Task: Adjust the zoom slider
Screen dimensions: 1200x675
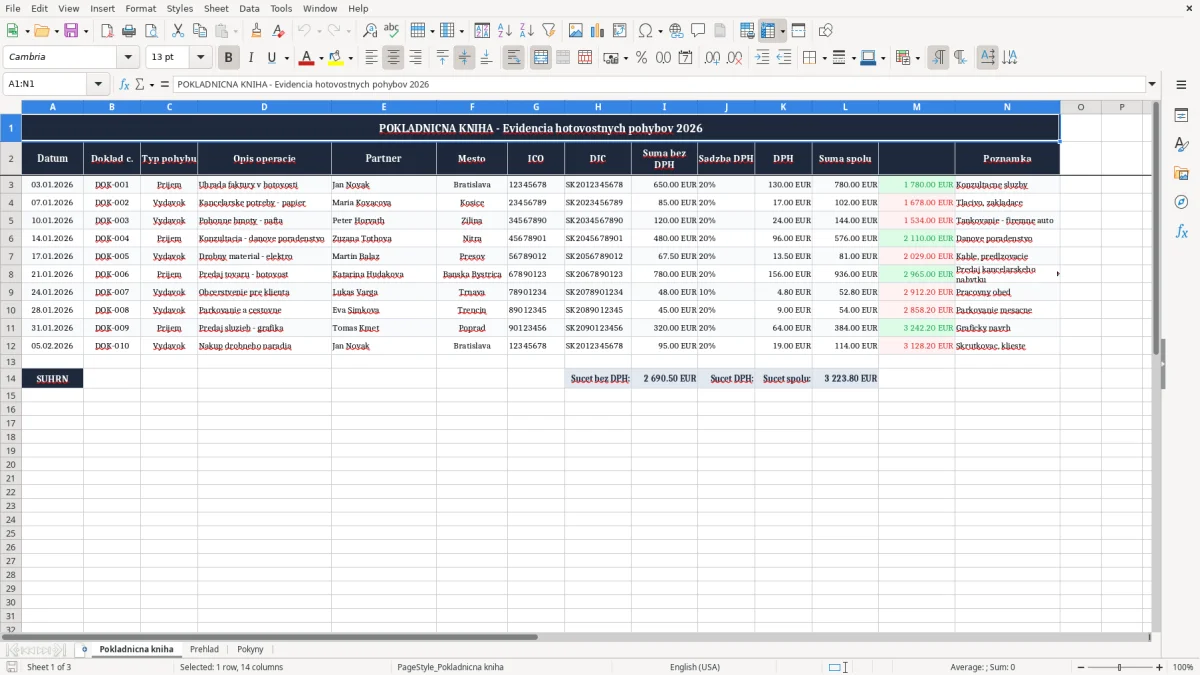Action: (1119, 667)
